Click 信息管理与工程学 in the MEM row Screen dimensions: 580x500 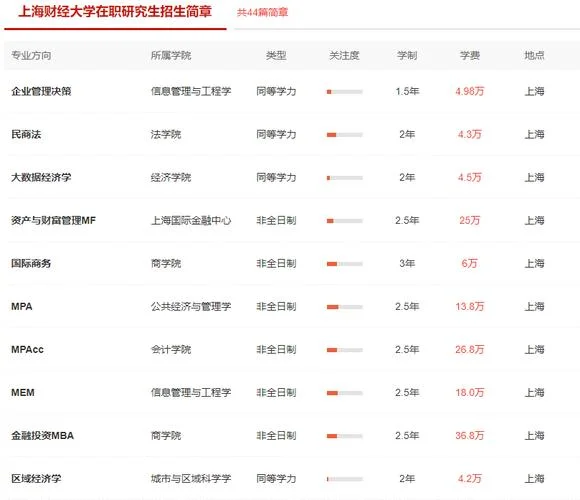pyautogui.click(x=191, y=392)
